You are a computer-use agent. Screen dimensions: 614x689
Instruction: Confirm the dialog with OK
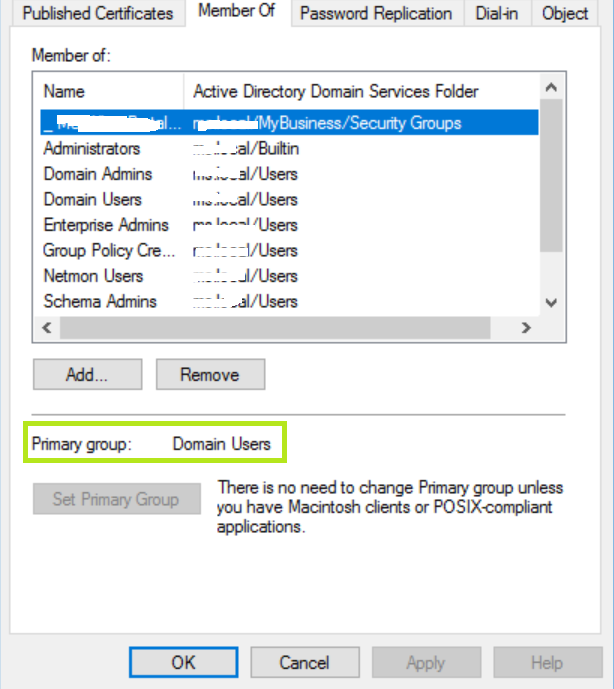click(x=183, y=662)
